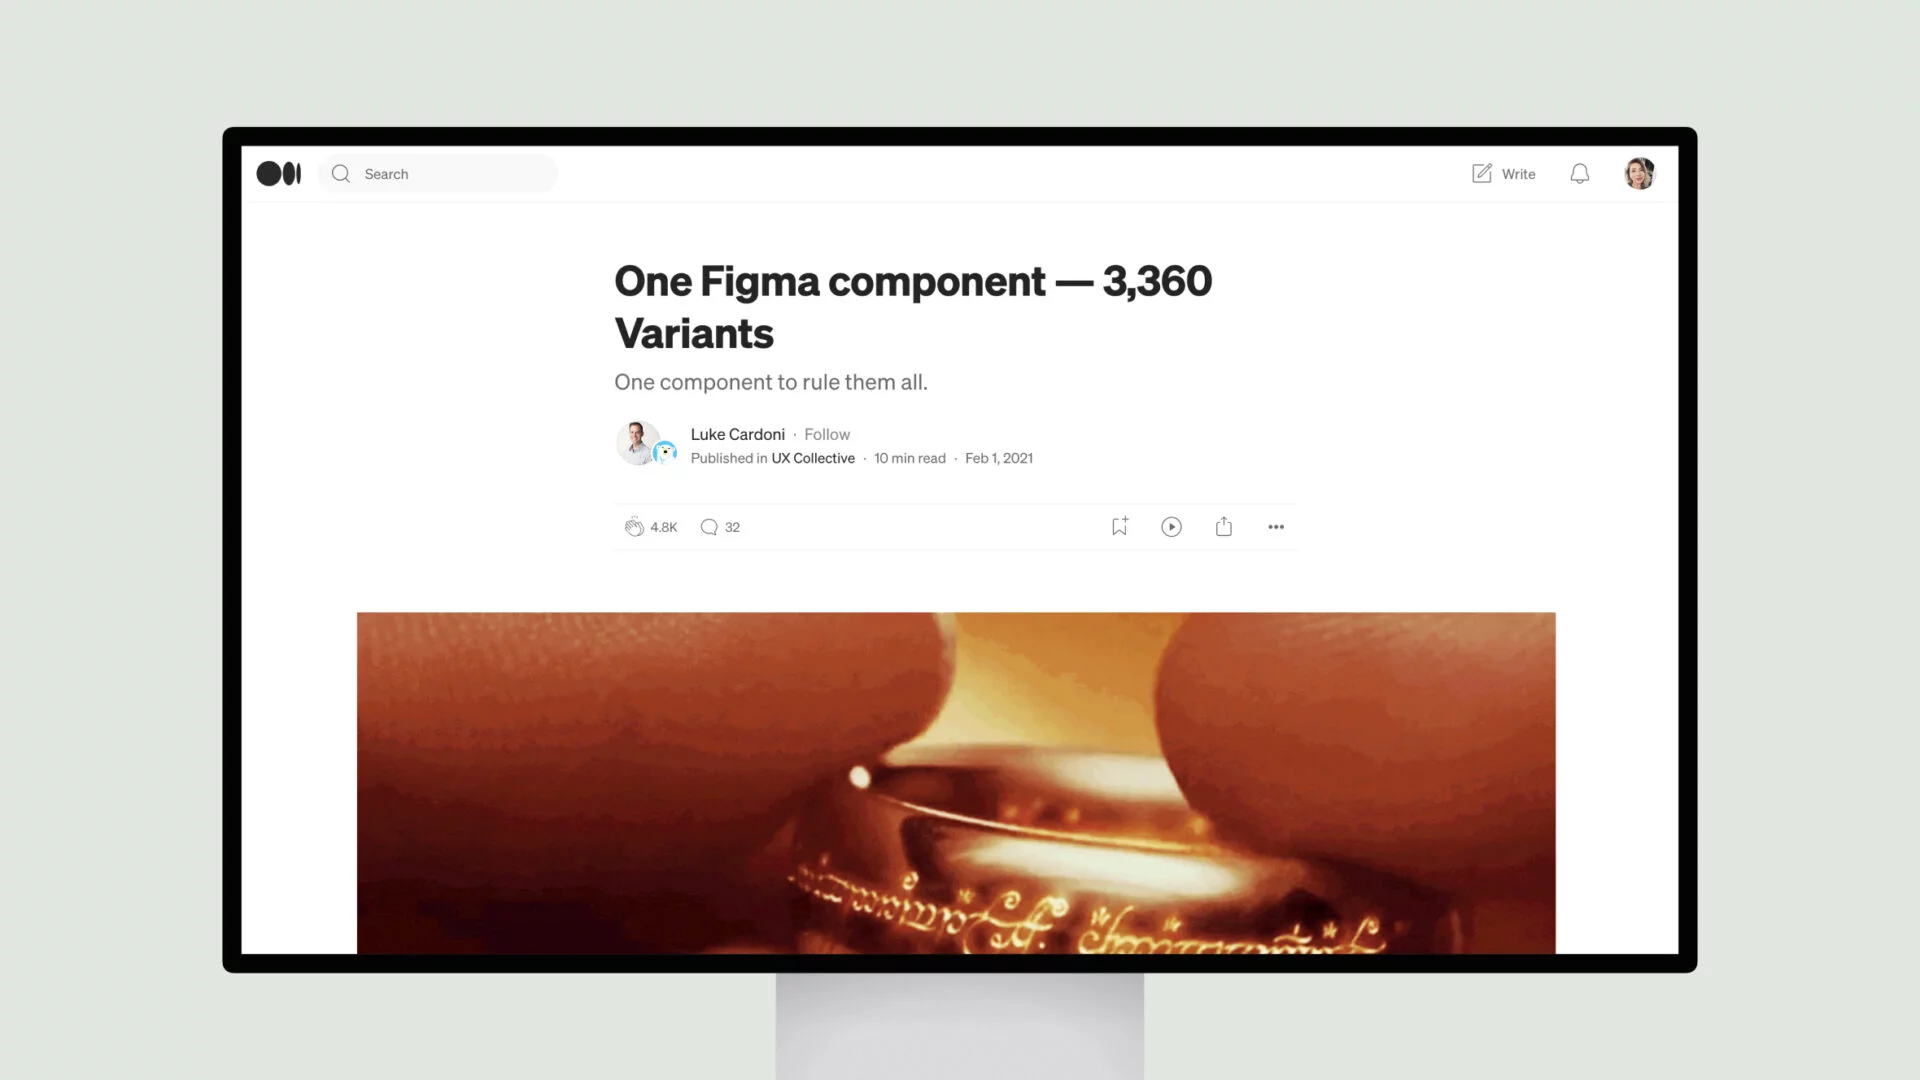This screenshot has height=1080, width=1920.
Task: Click the Write menu item
Action: click(x=1503, y=173)
